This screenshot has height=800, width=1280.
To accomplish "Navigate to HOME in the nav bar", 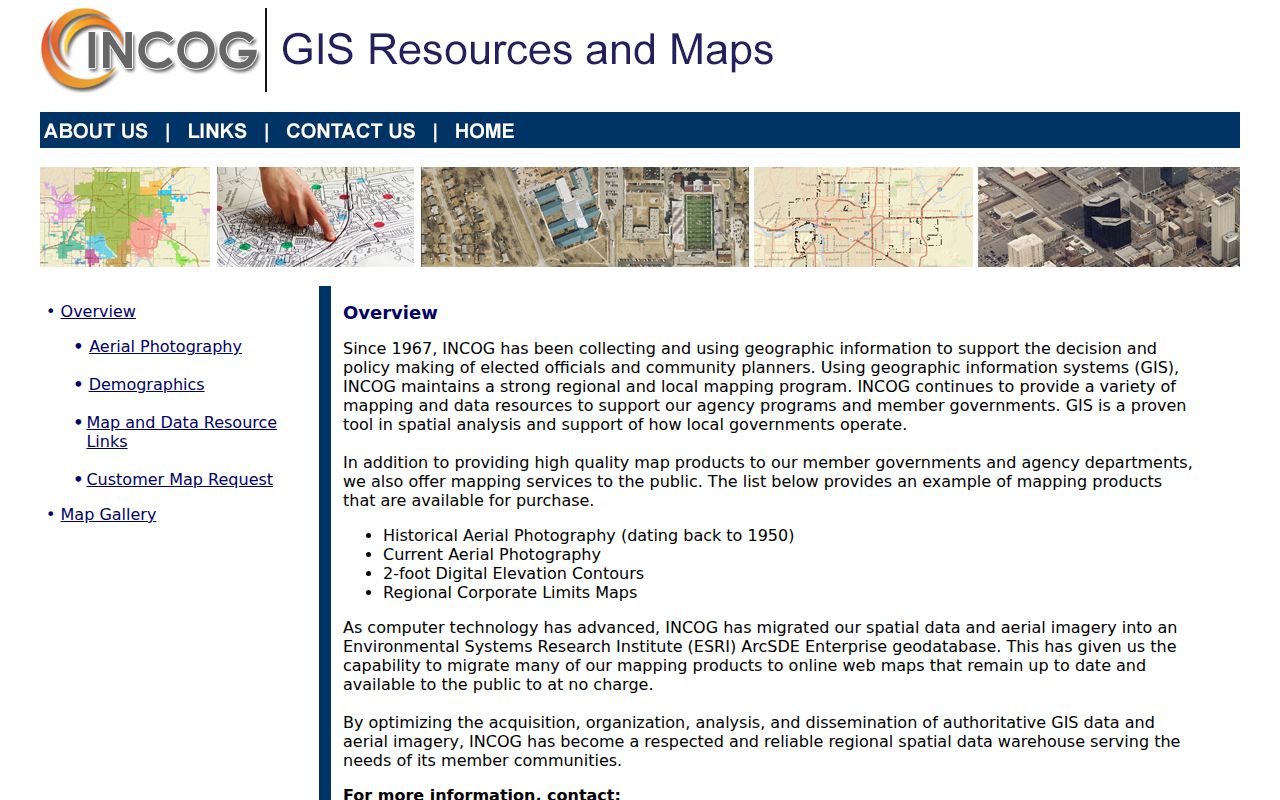I will pyautogui.click(x=484, y=131).
